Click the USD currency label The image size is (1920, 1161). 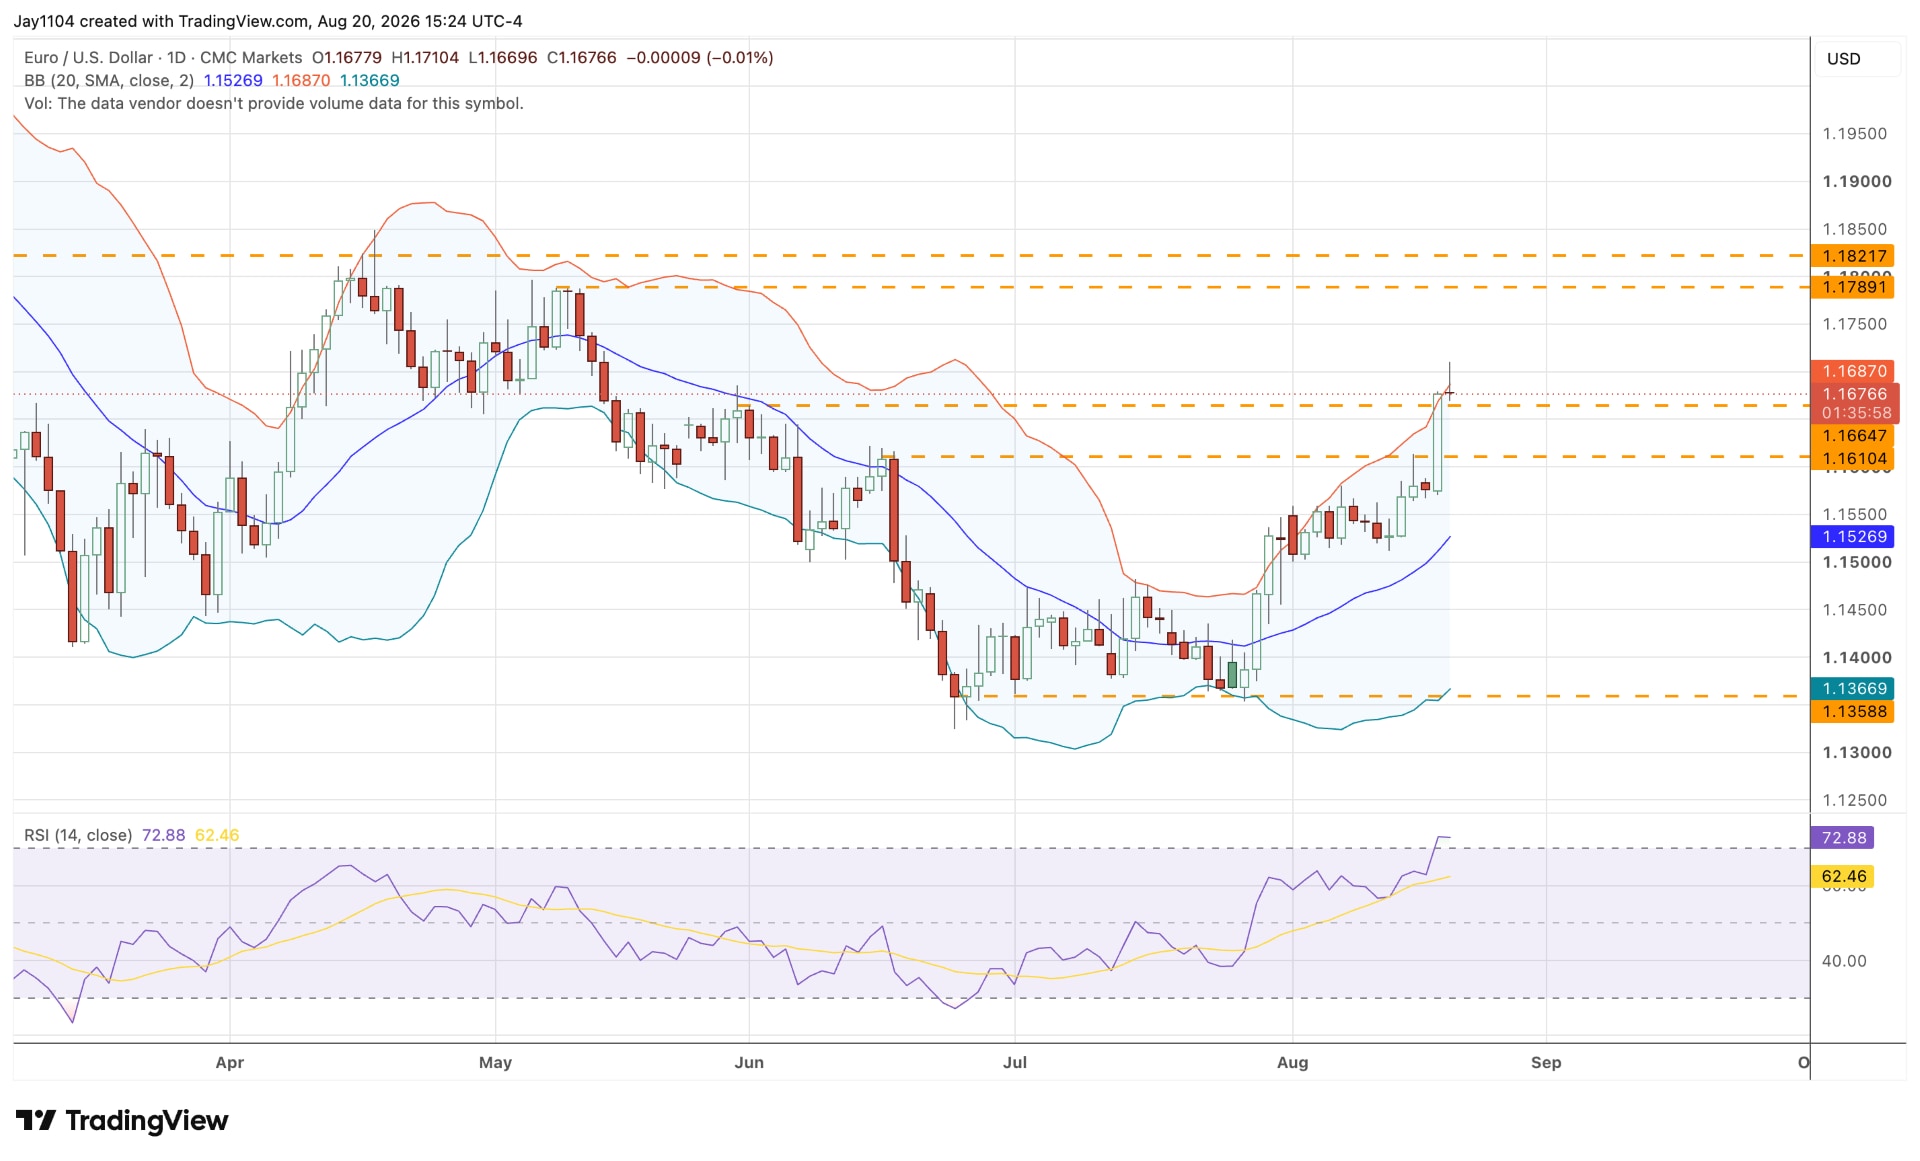pos(1843,59)
